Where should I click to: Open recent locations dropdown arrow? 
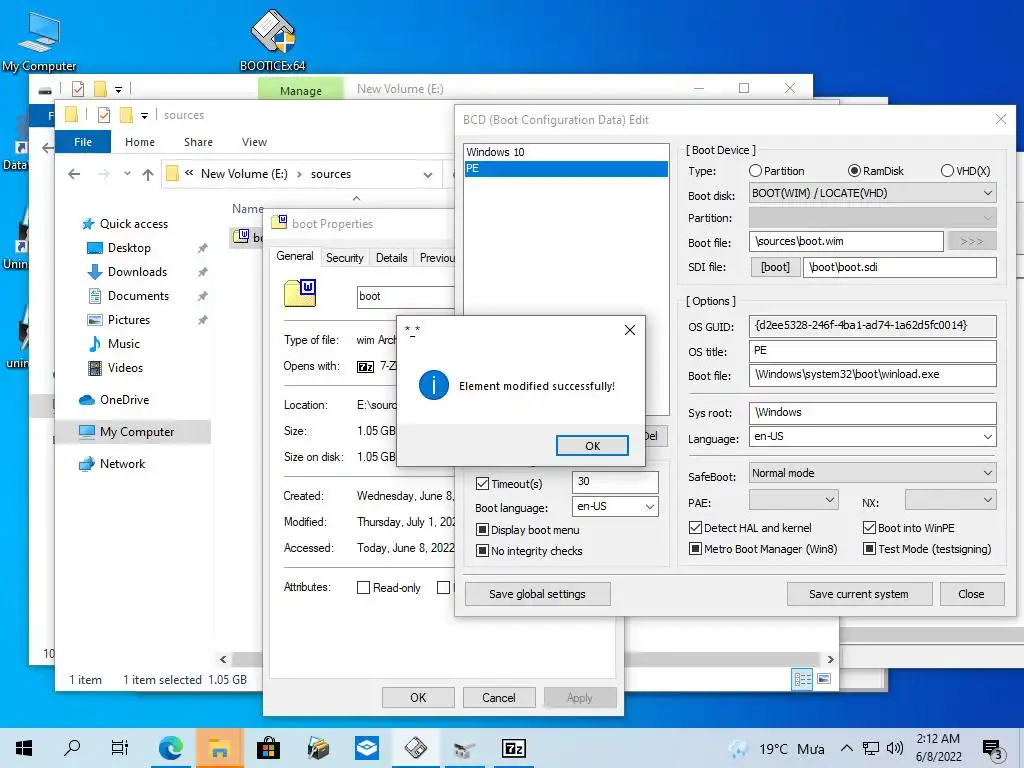pyautogui.click(x=127, y=174)
